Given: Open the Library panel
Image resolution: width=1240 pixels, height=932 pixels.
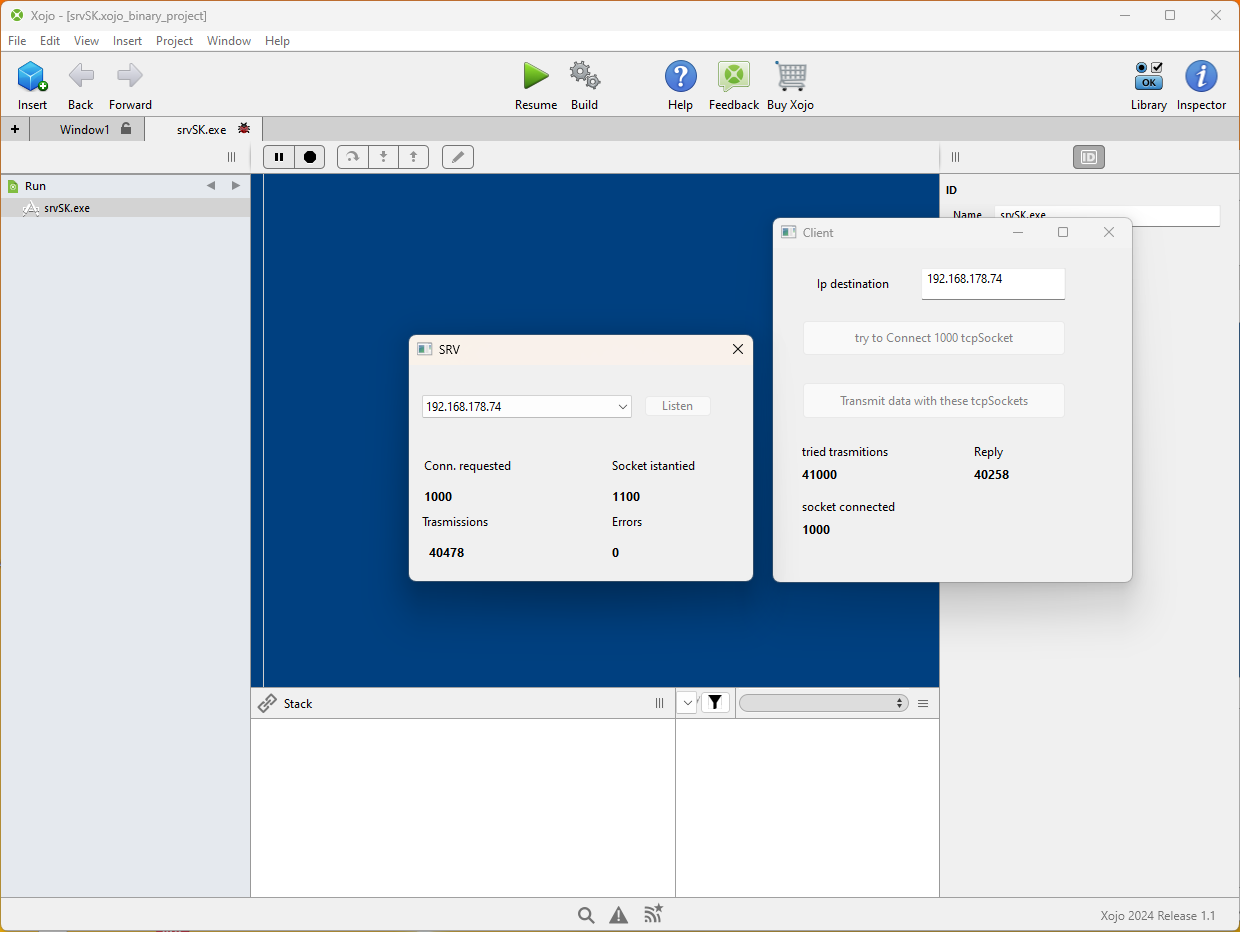Looking at the screenshot, I should click(x=1149, y=76).
